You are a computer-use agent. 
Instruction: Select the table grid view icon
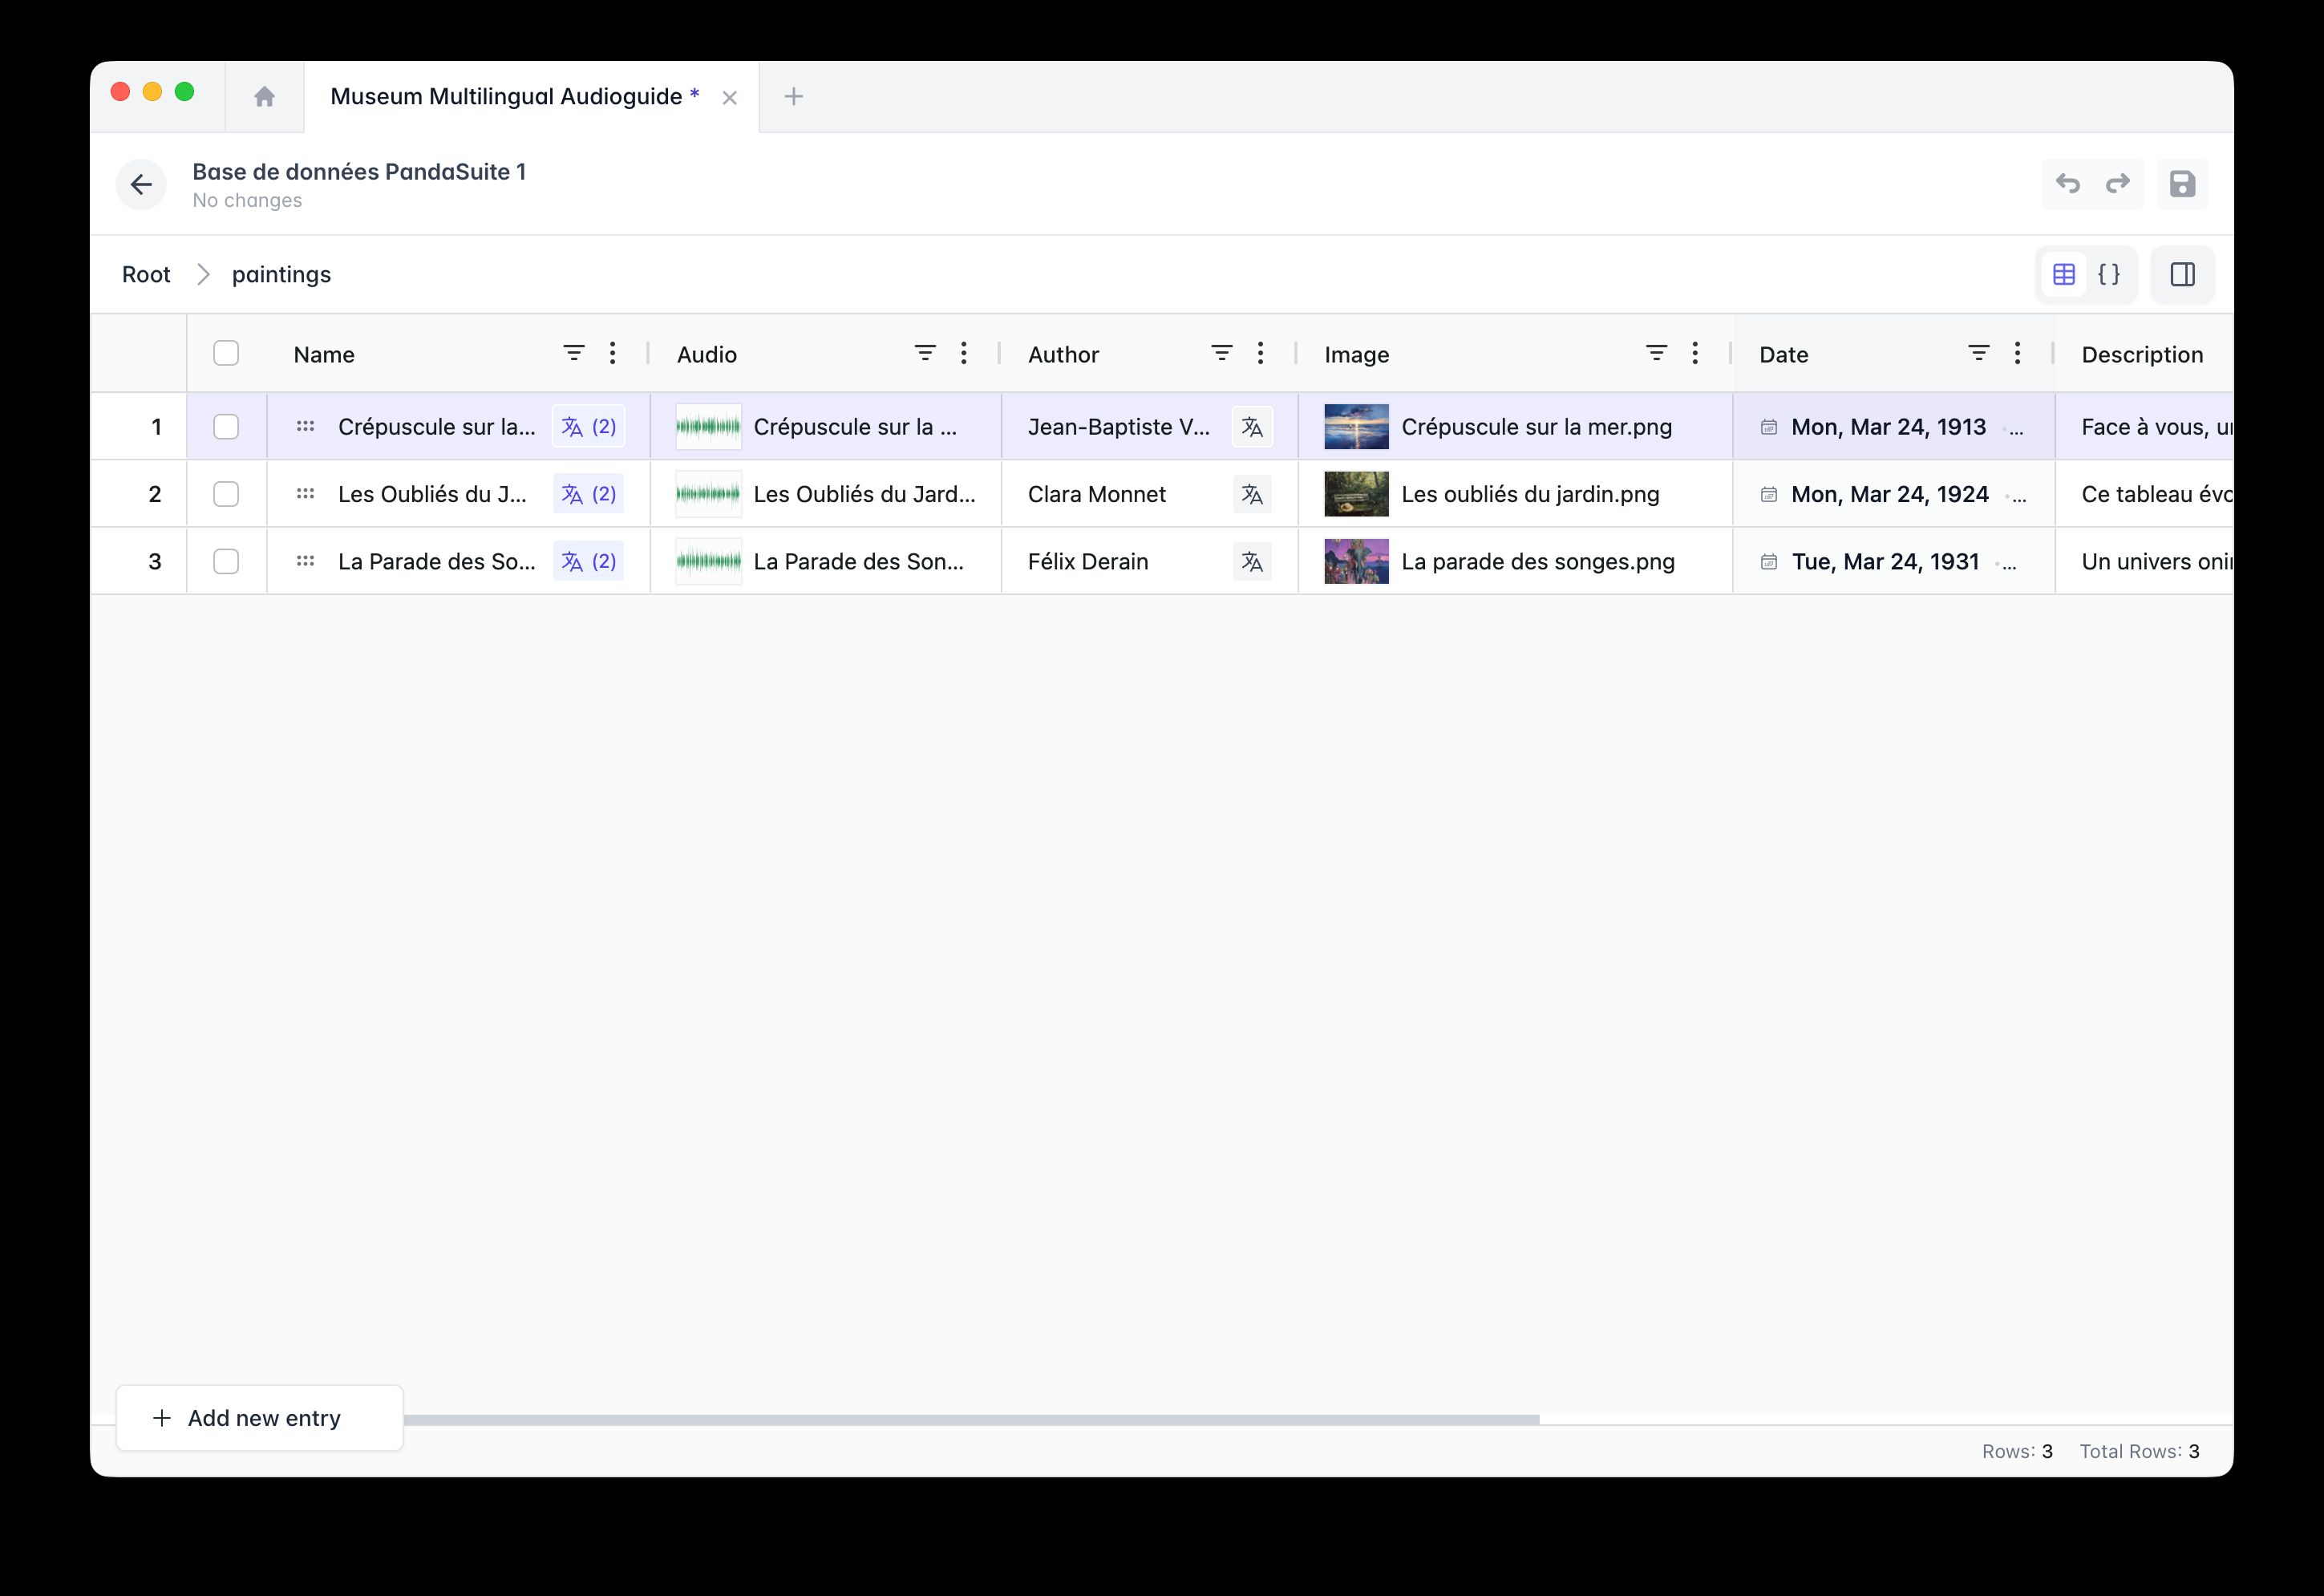pos(2062,274)
